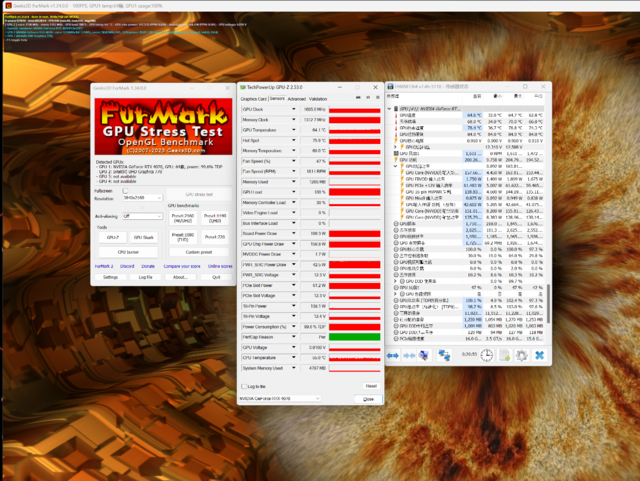Click FurMark Preset:720 button

point(215,237)
